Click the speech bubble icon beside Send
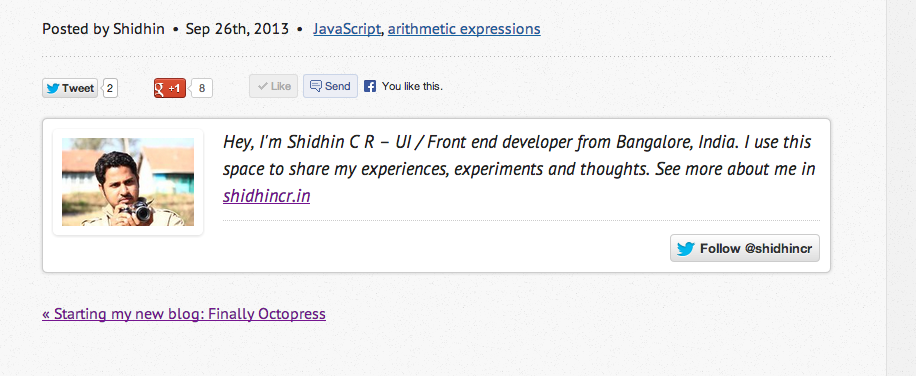Viewport: 916px width, 376px height. coord(315,86)
